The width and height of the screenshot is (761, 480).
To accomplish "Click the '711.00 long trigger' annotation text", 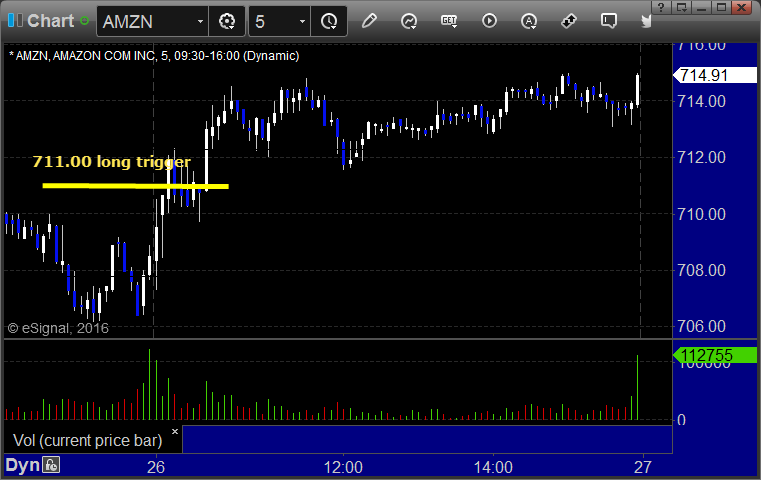I will pos(112,162).
